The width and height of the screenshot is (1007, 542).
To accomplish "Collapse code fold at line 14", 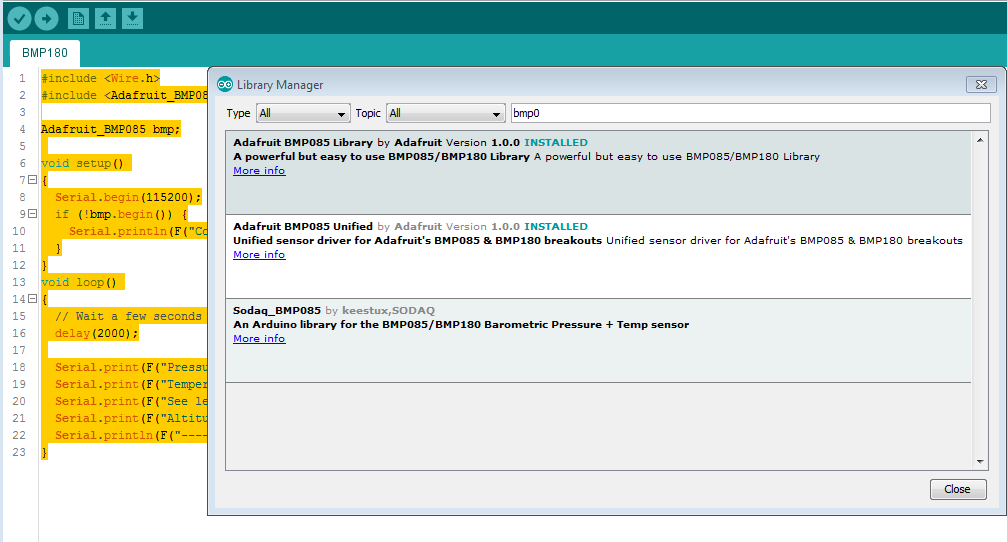I will click(32, 299).
